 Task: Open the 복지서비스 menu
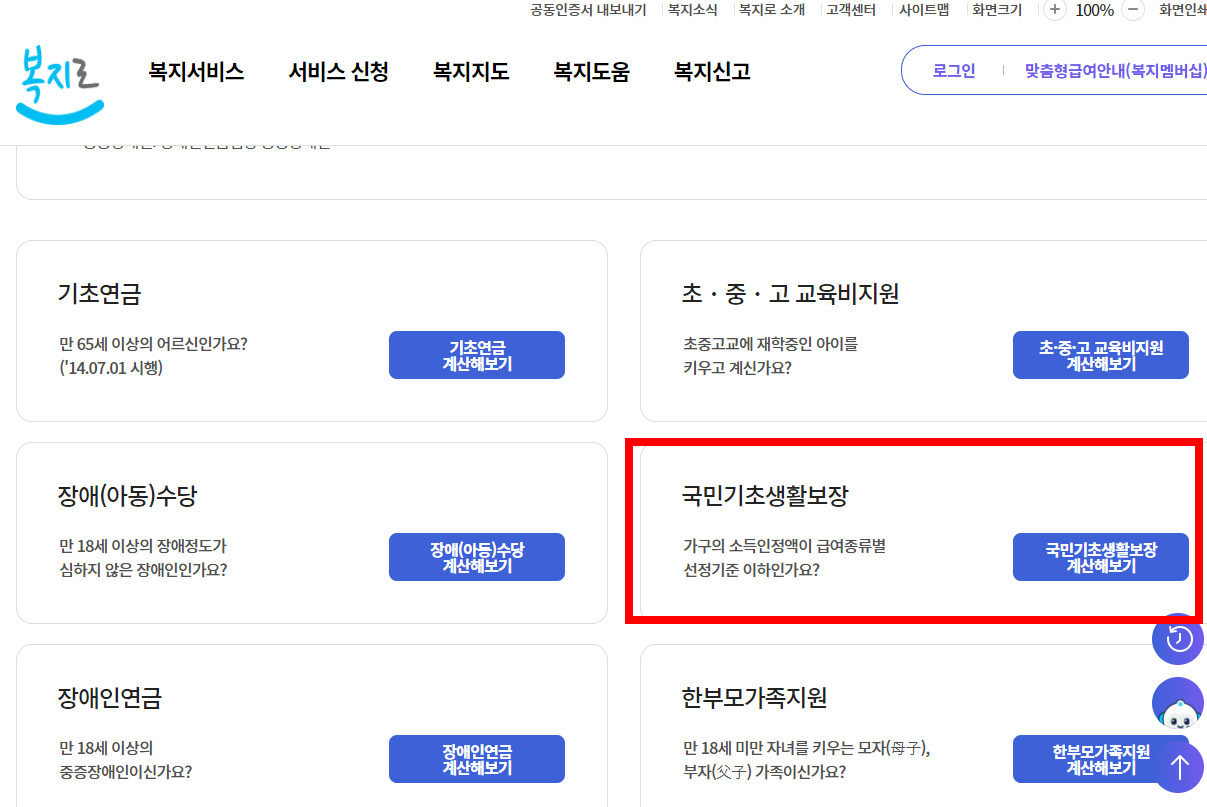click(x=196, y=71)
